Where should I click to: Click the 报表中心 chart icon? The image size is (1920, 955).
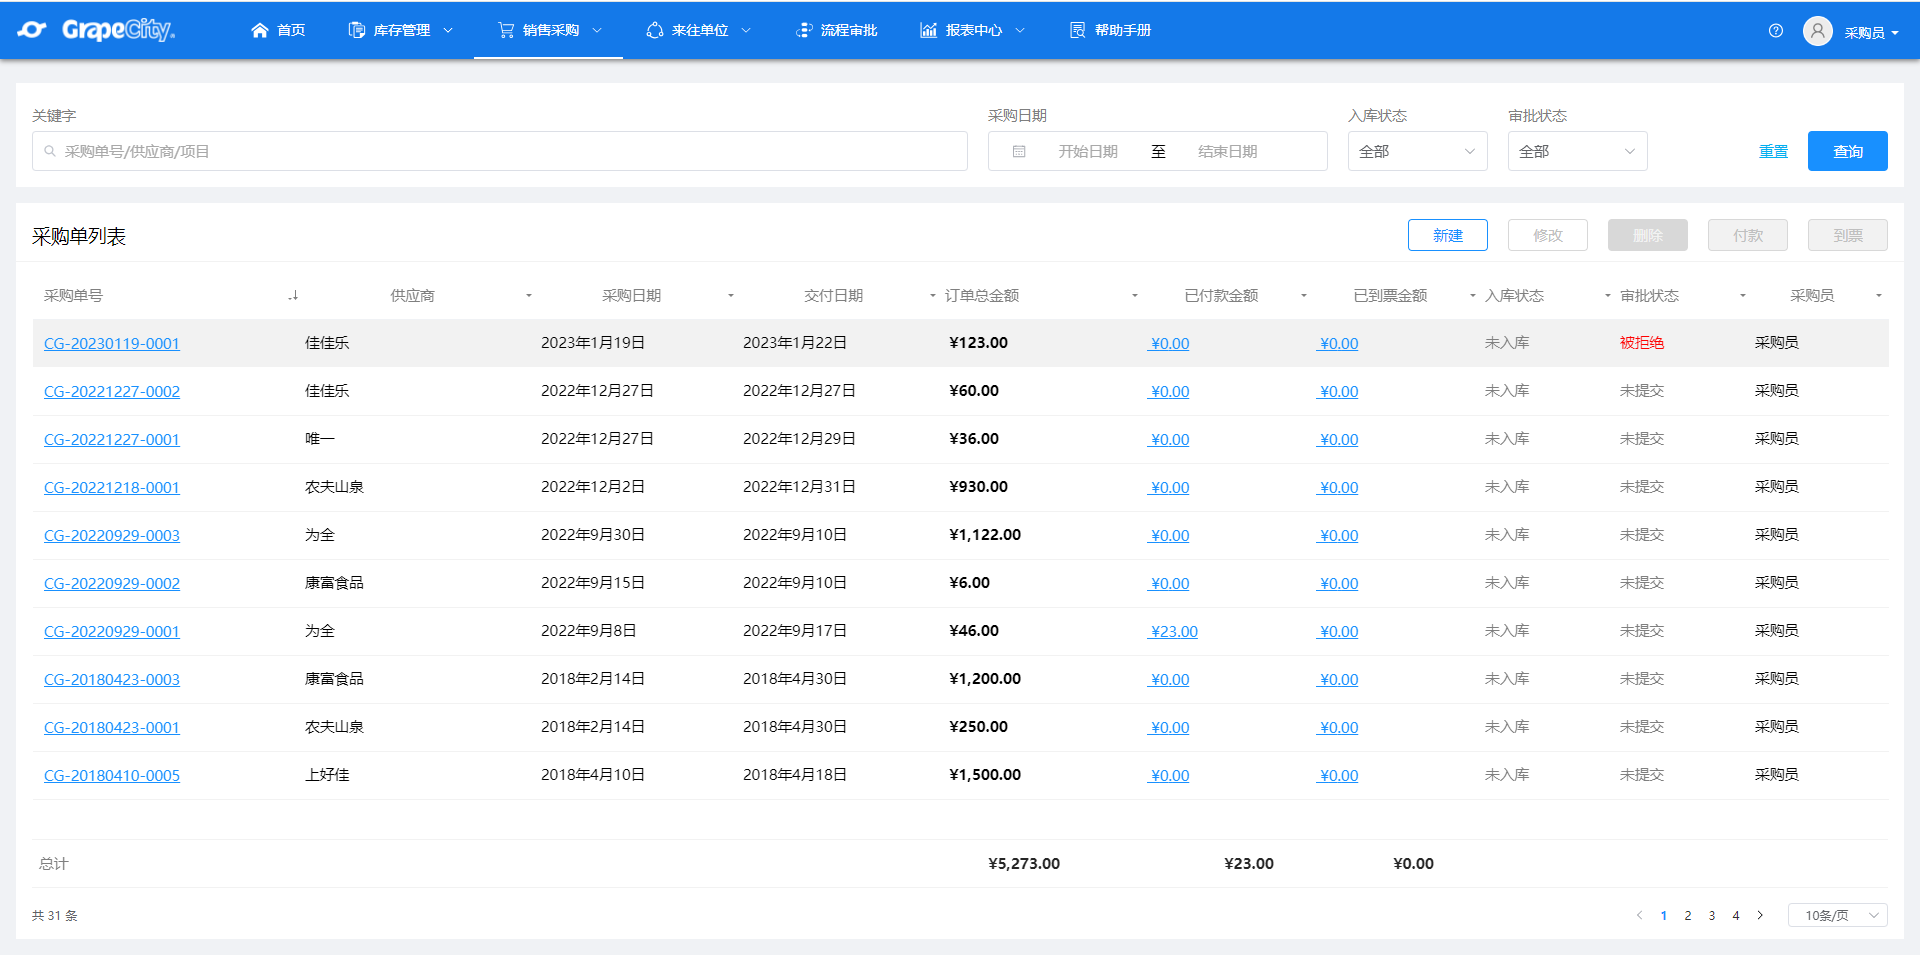coord(929,30)
